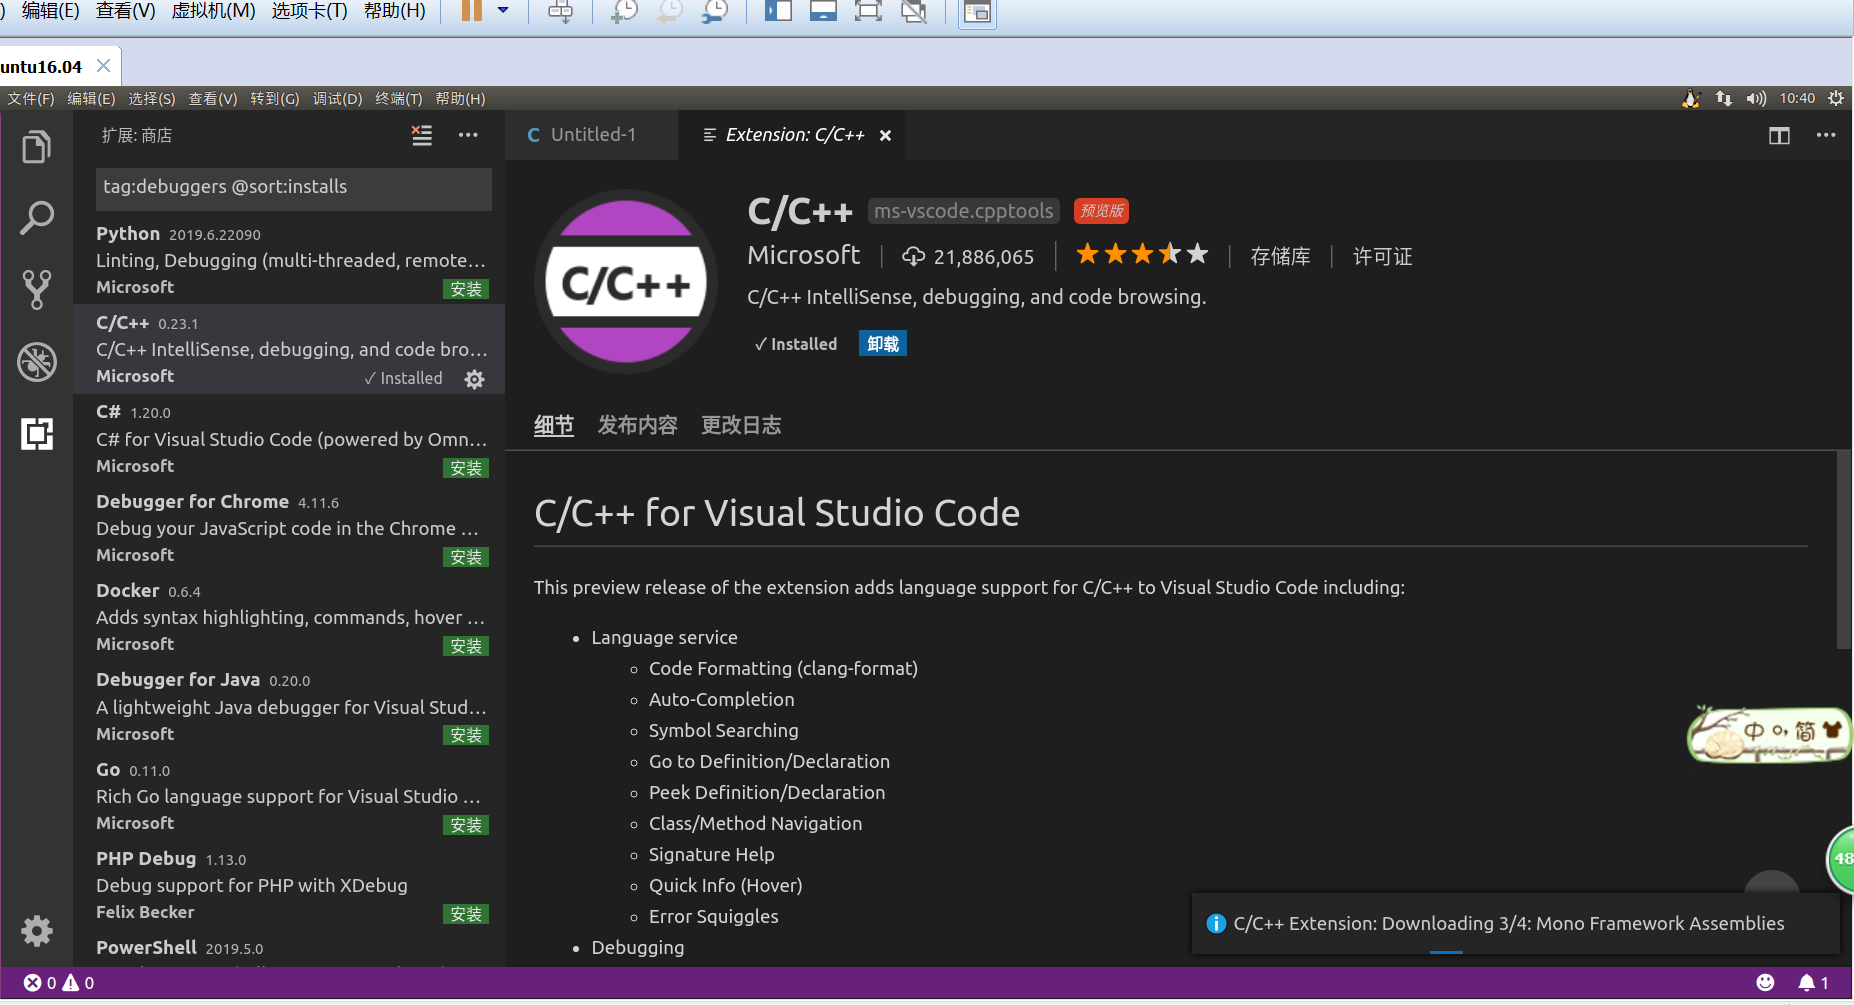Close the Extension: C/C++ tab
This screenshot has height=1005, width=1854.
click(885, 135)
